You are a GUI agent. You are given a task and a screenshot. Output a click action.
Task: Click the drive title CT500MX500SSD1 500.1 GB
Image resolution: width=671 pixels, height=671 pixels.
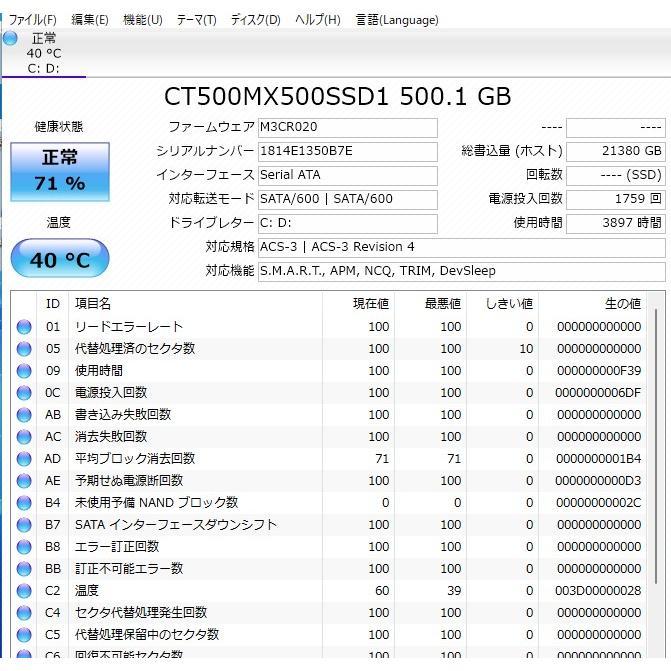[337, 97]
